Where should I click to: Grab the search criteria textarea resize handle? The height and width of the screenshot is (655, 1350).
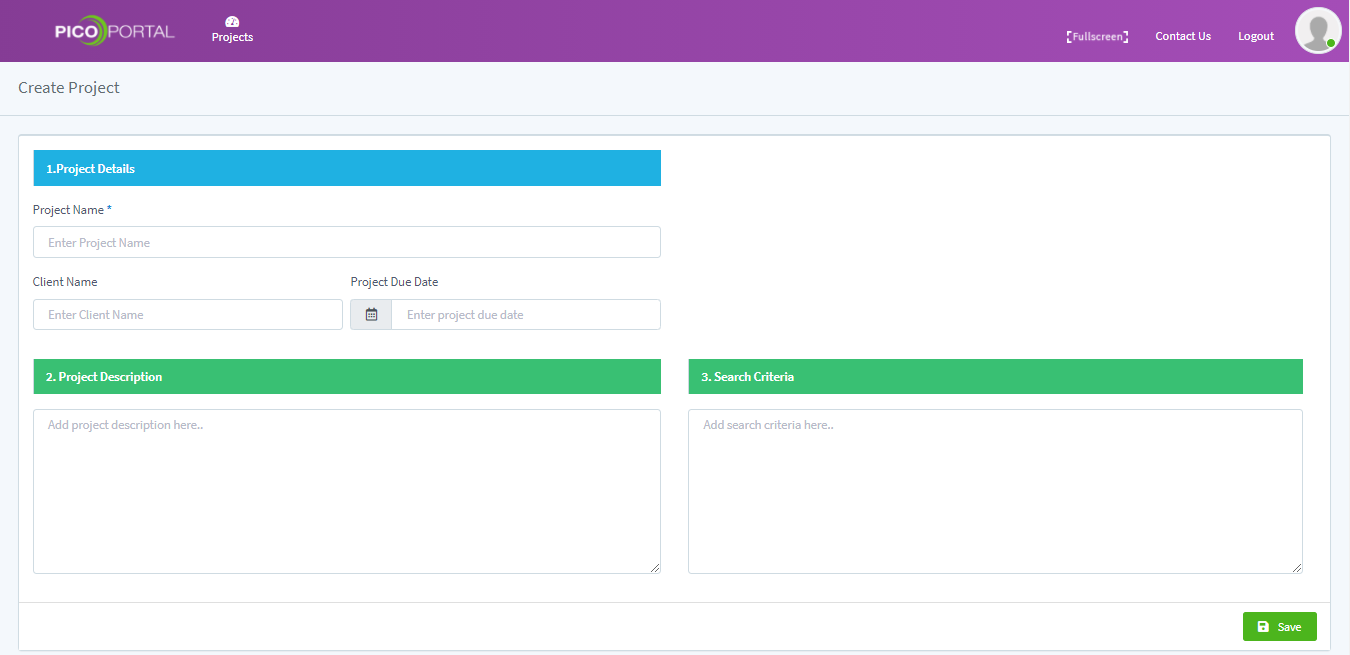tap(1297, 568)
